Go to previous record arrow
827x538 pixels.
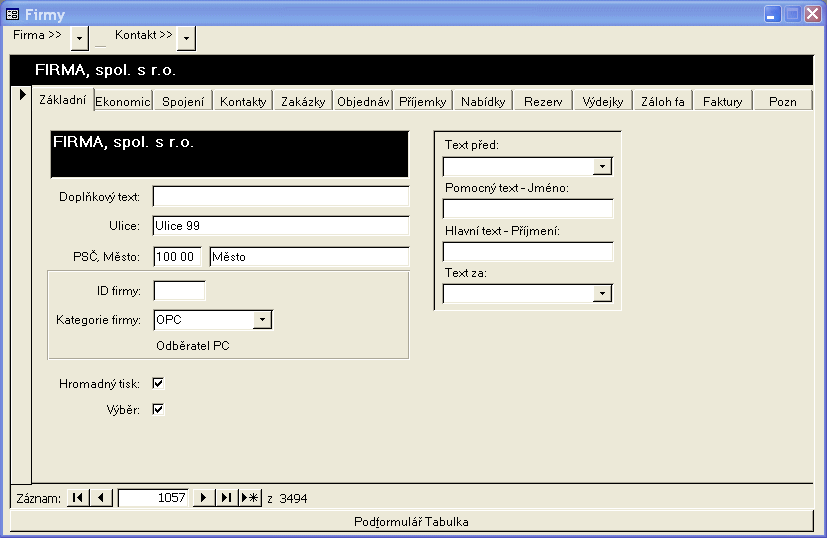coord(102,498)
